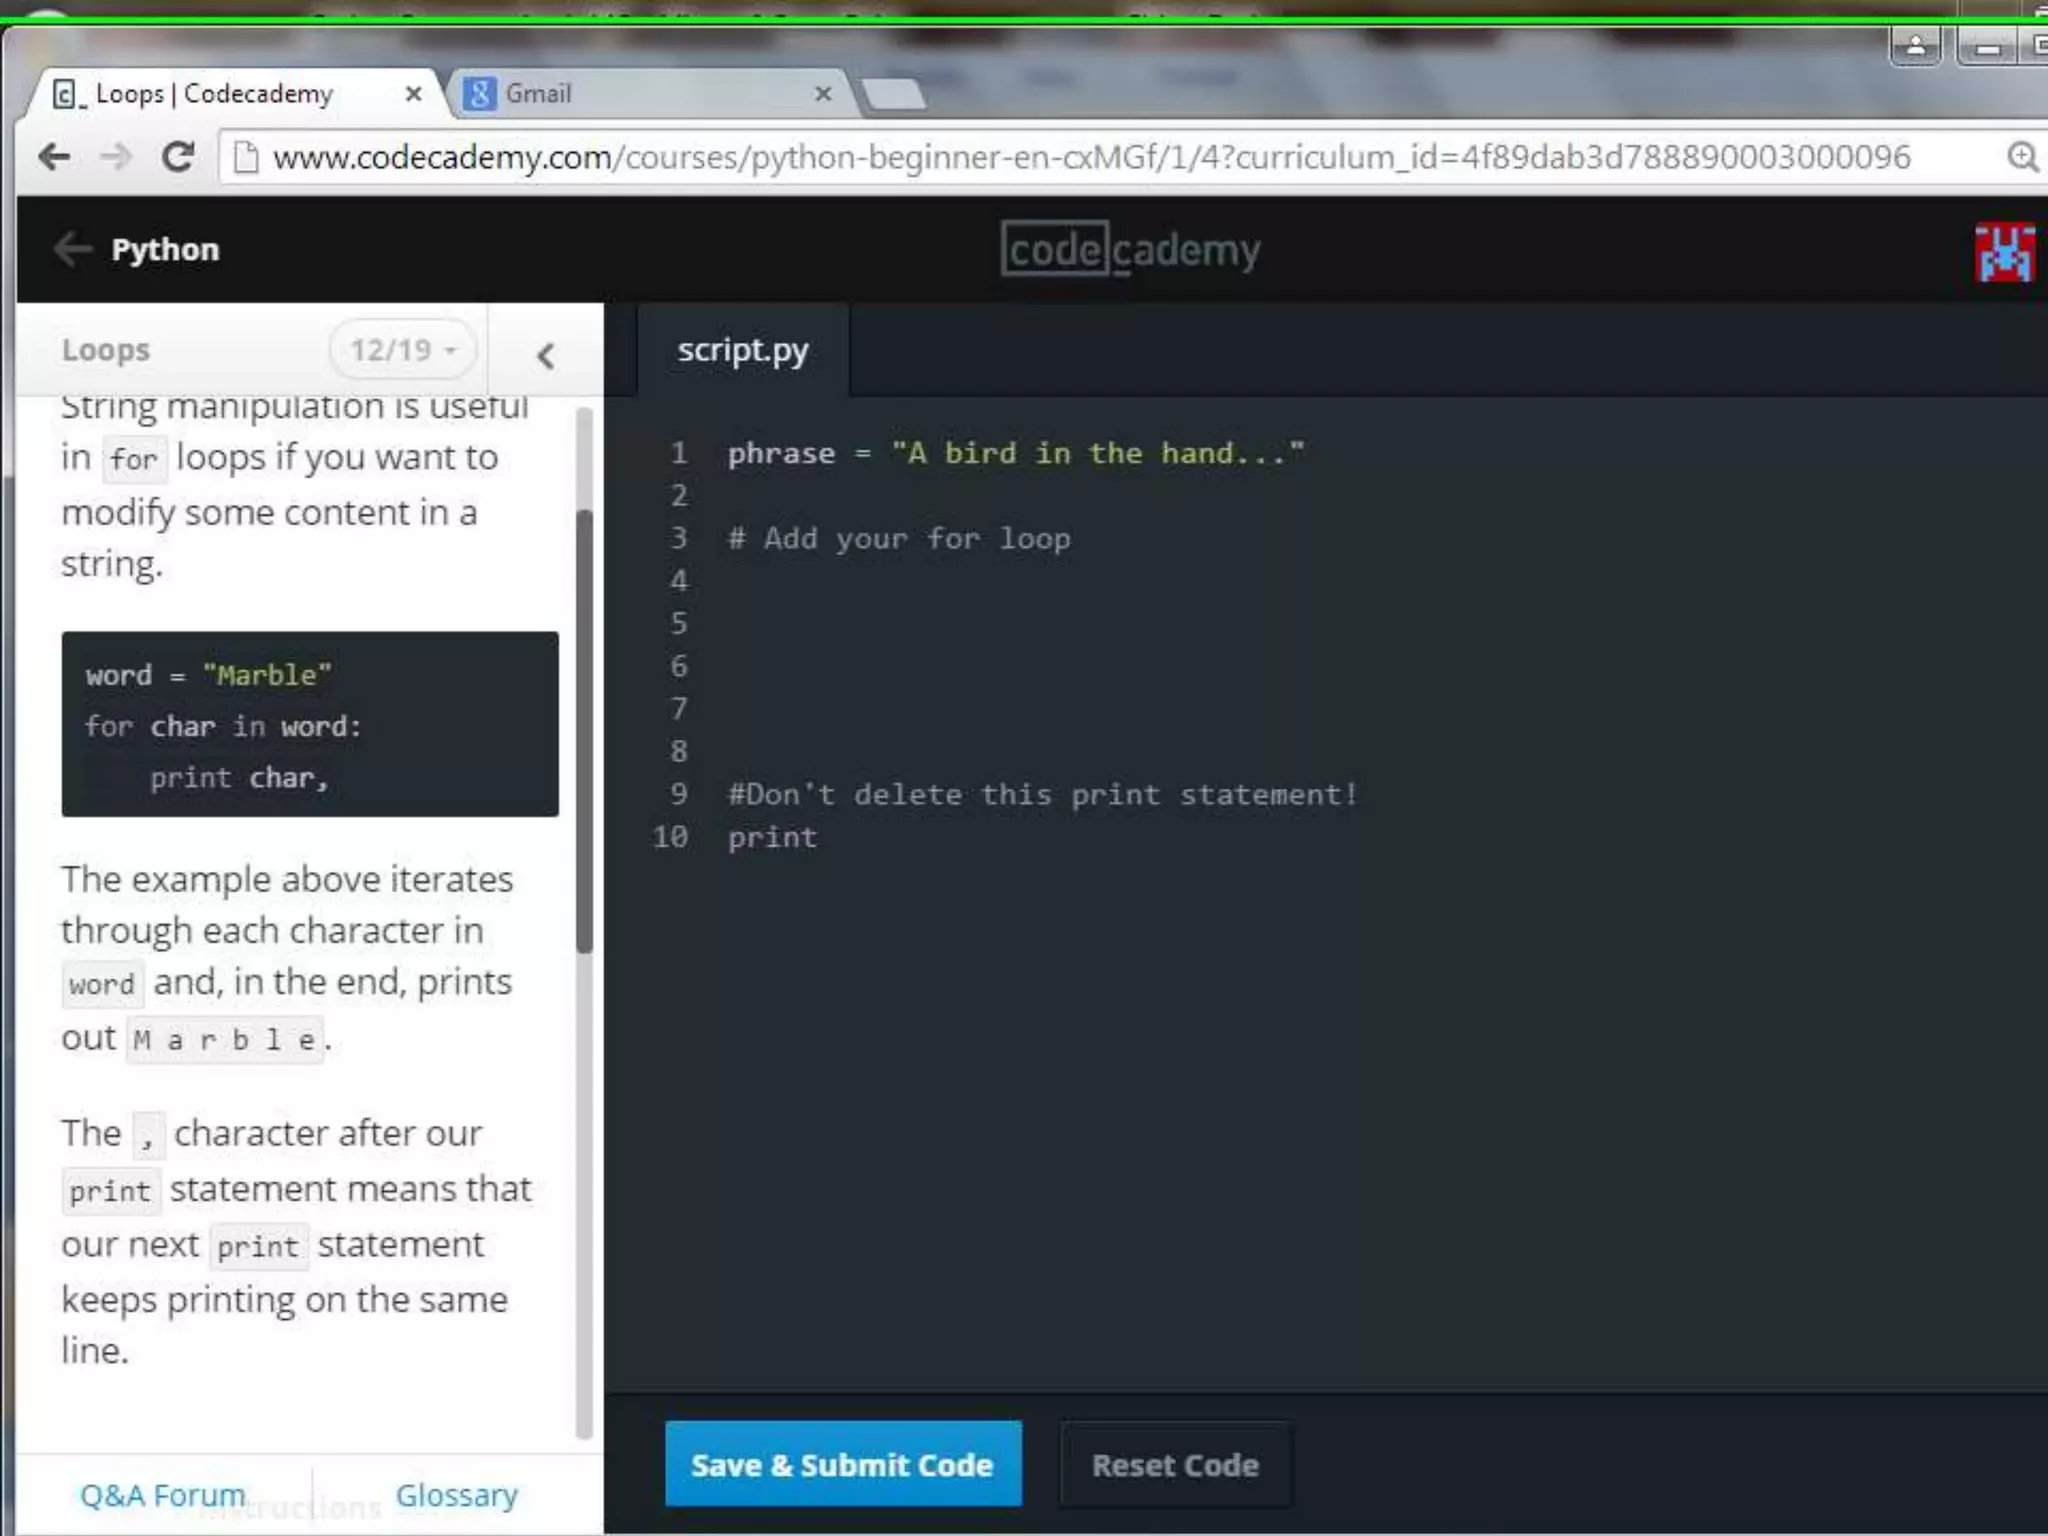Click the browser back arrow
The width and height of the screenshot is (2048, 1536).
coord(54,157)
